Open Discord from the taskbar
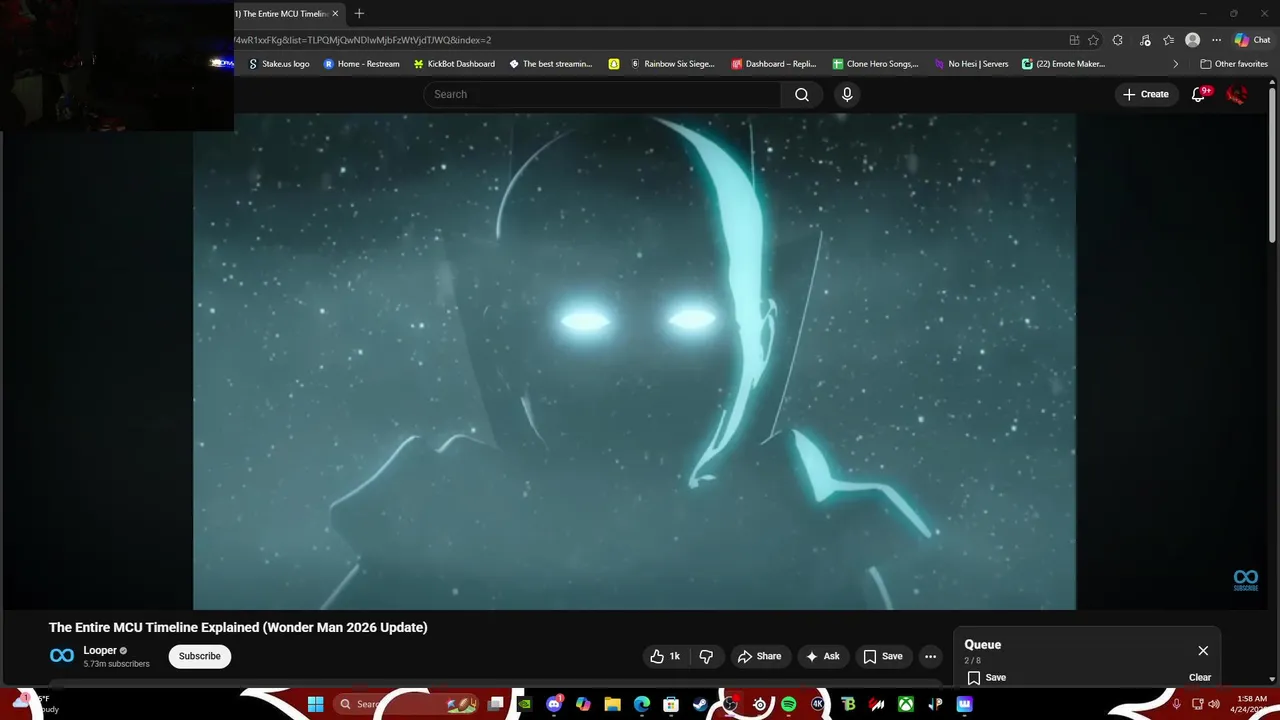 click(x=554, y=704)
